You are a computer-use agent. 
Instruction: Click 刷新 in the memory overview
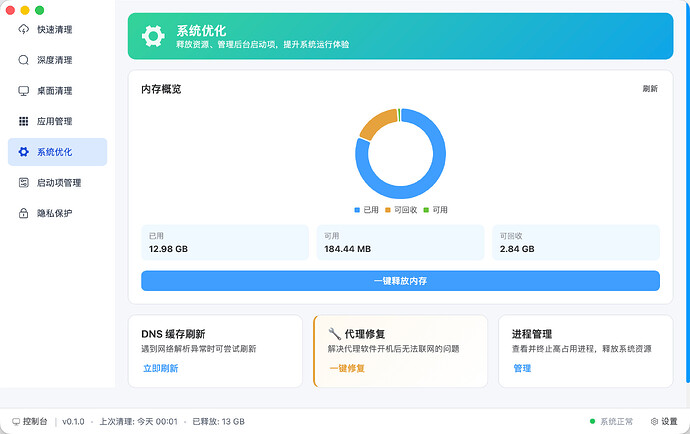coord(650,89)
